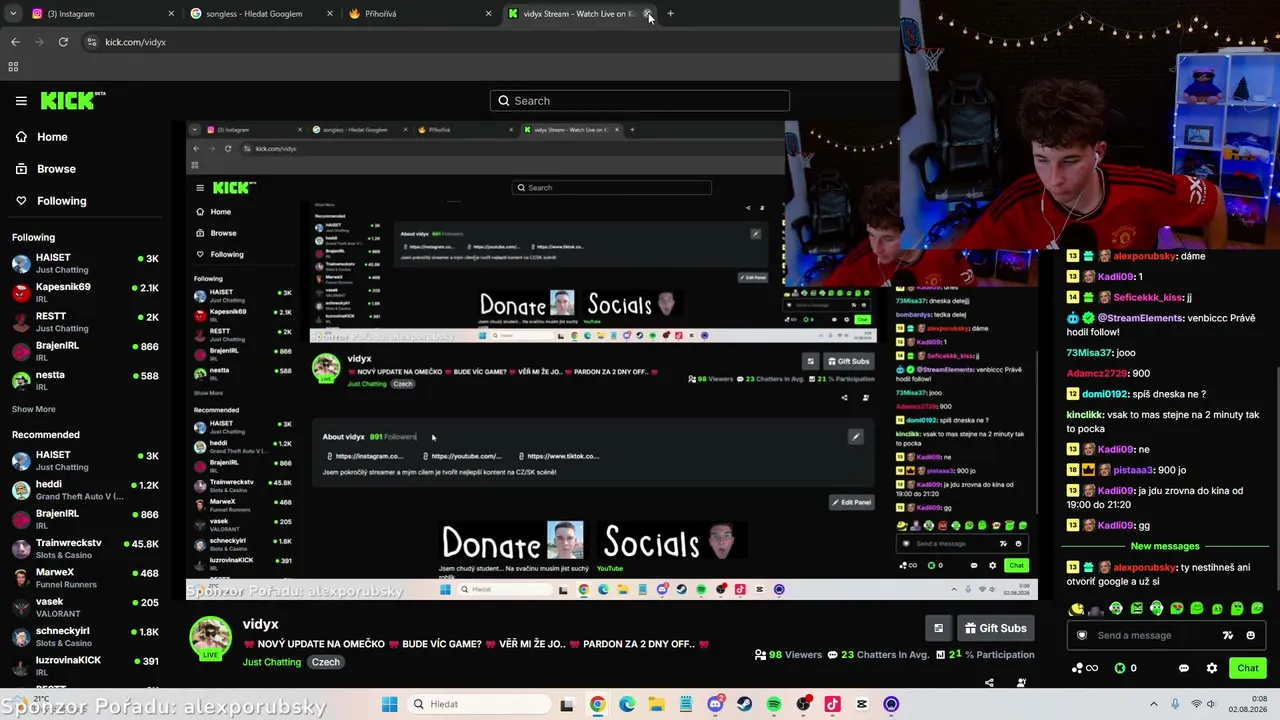The height and width of the screenshot is (720, 1280).
Task: Go back in browser history
Action: (x=15, y=42)
